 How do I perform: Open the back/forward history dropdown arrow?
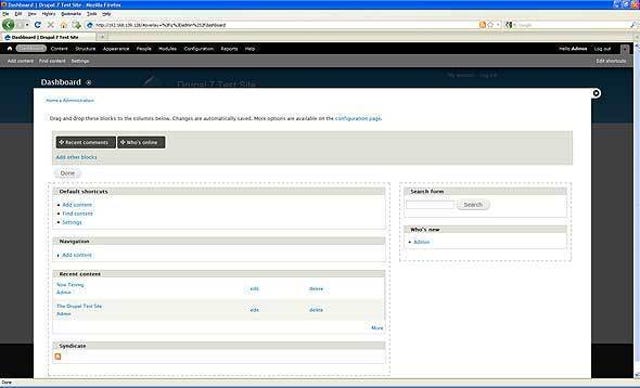(27, 25)
